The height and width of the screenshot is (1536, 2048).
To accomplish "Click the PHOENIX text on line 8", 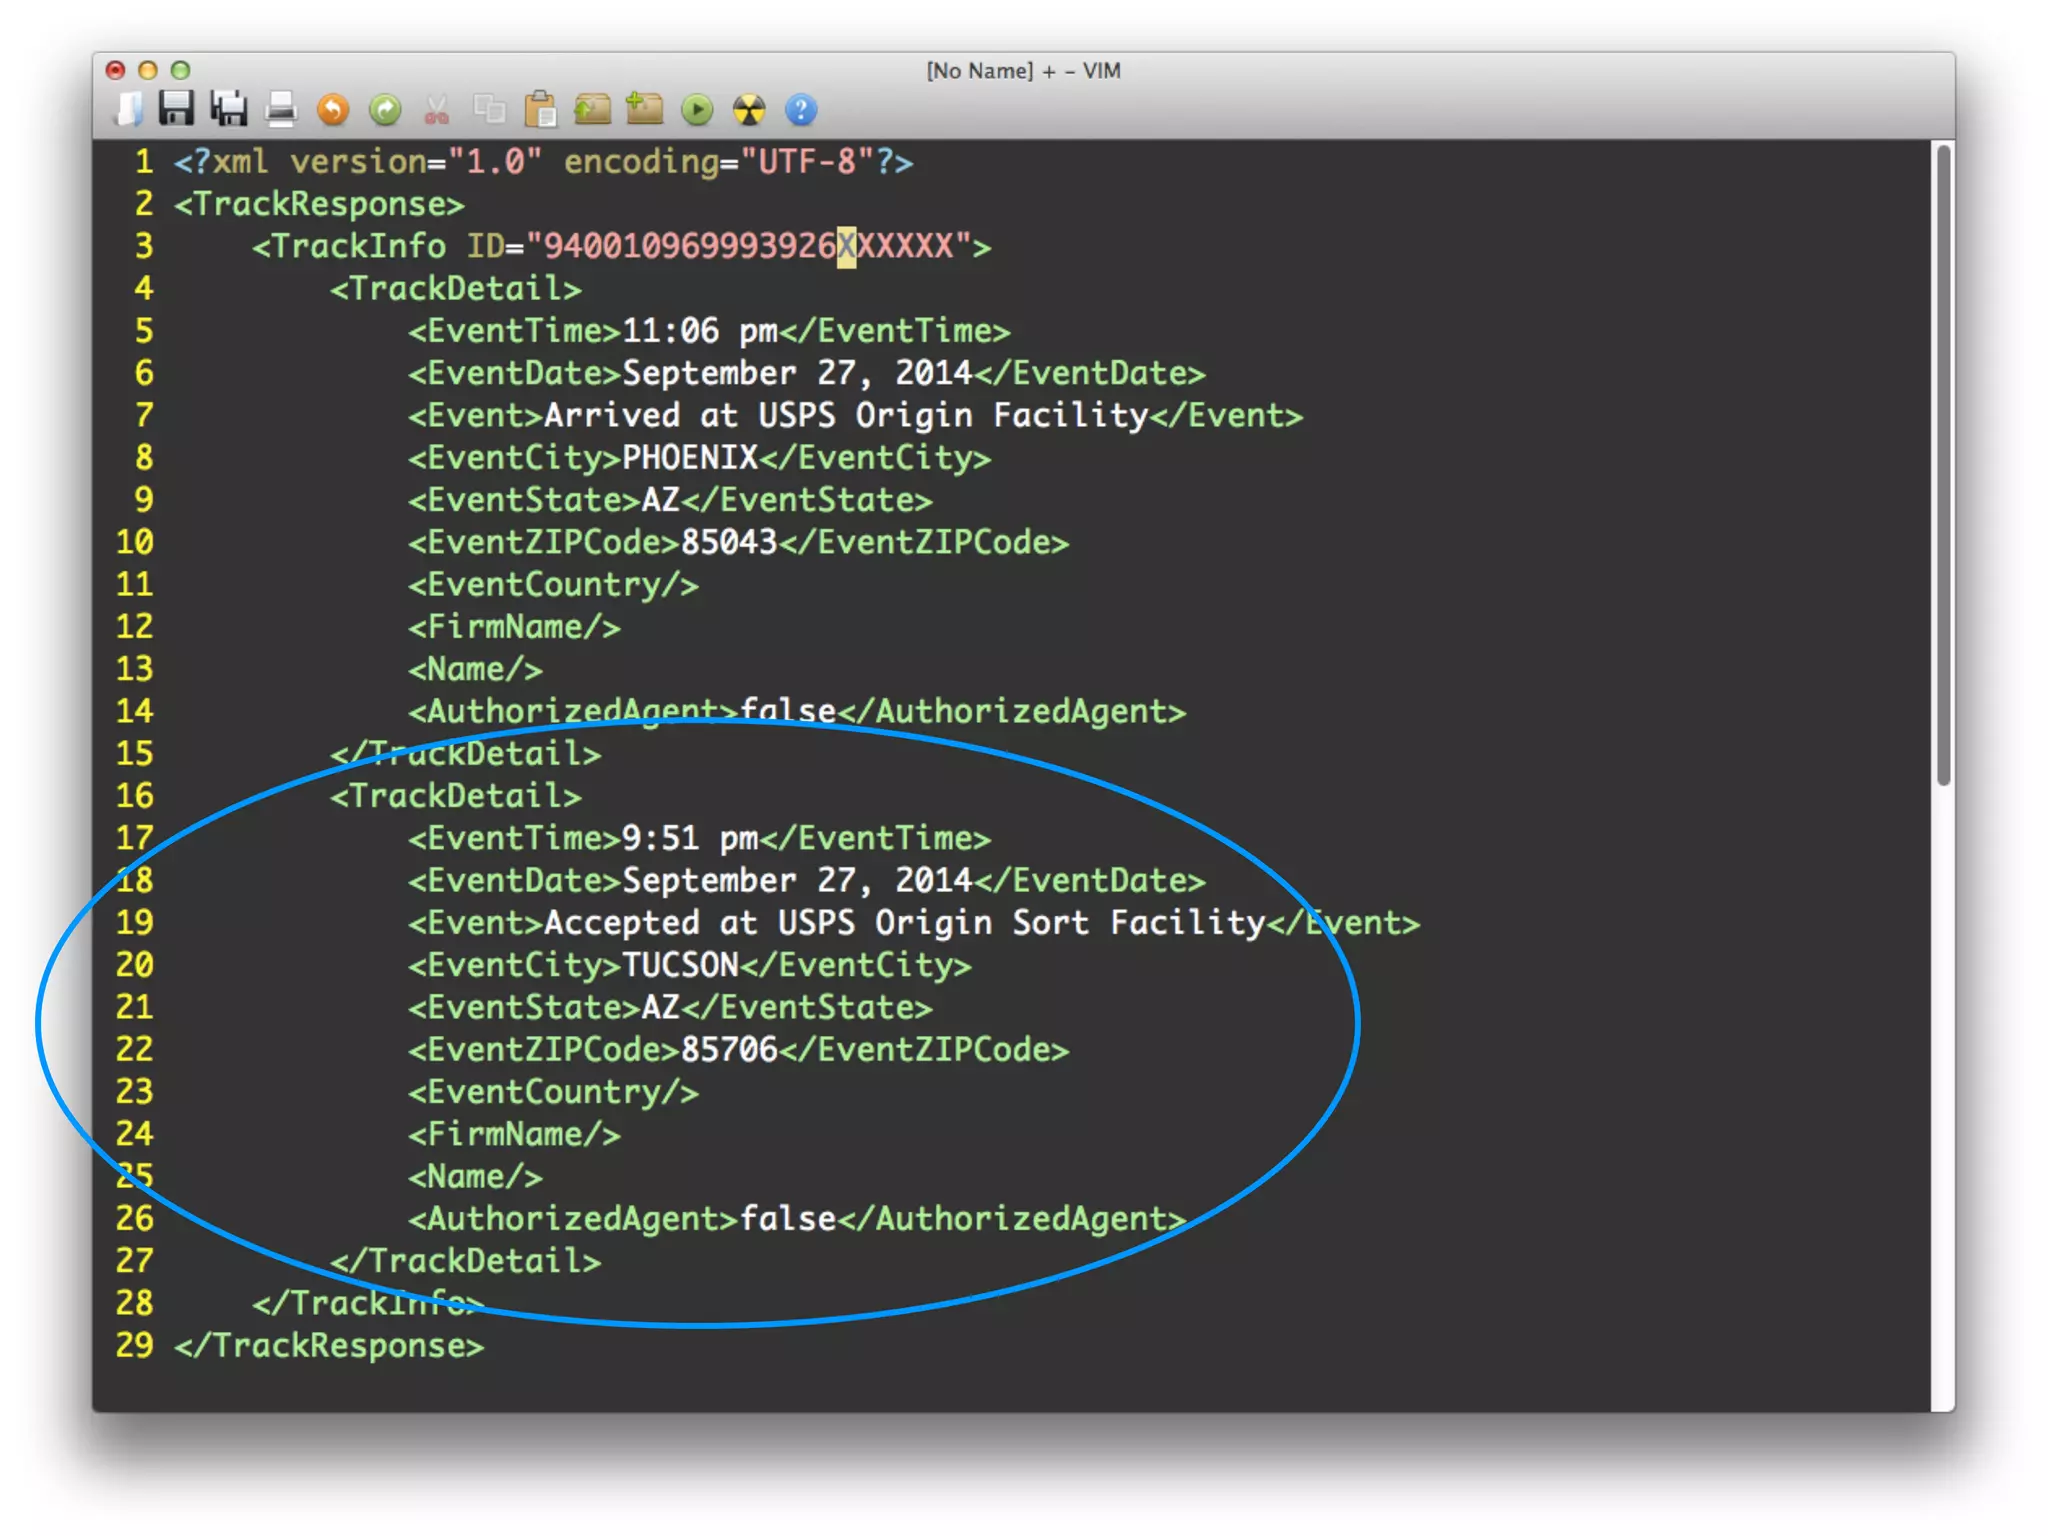I will point(690,458).
